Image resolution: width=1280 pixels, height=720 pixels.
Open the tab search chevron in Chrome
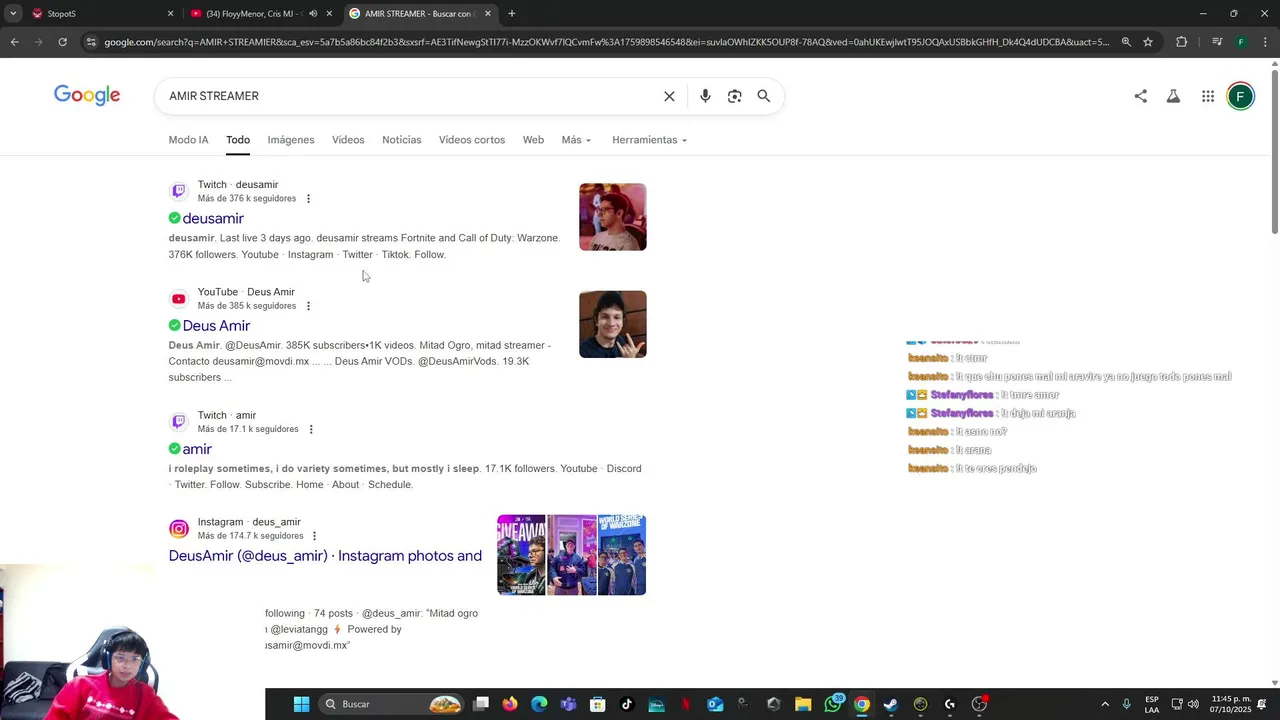click(13, 14)
